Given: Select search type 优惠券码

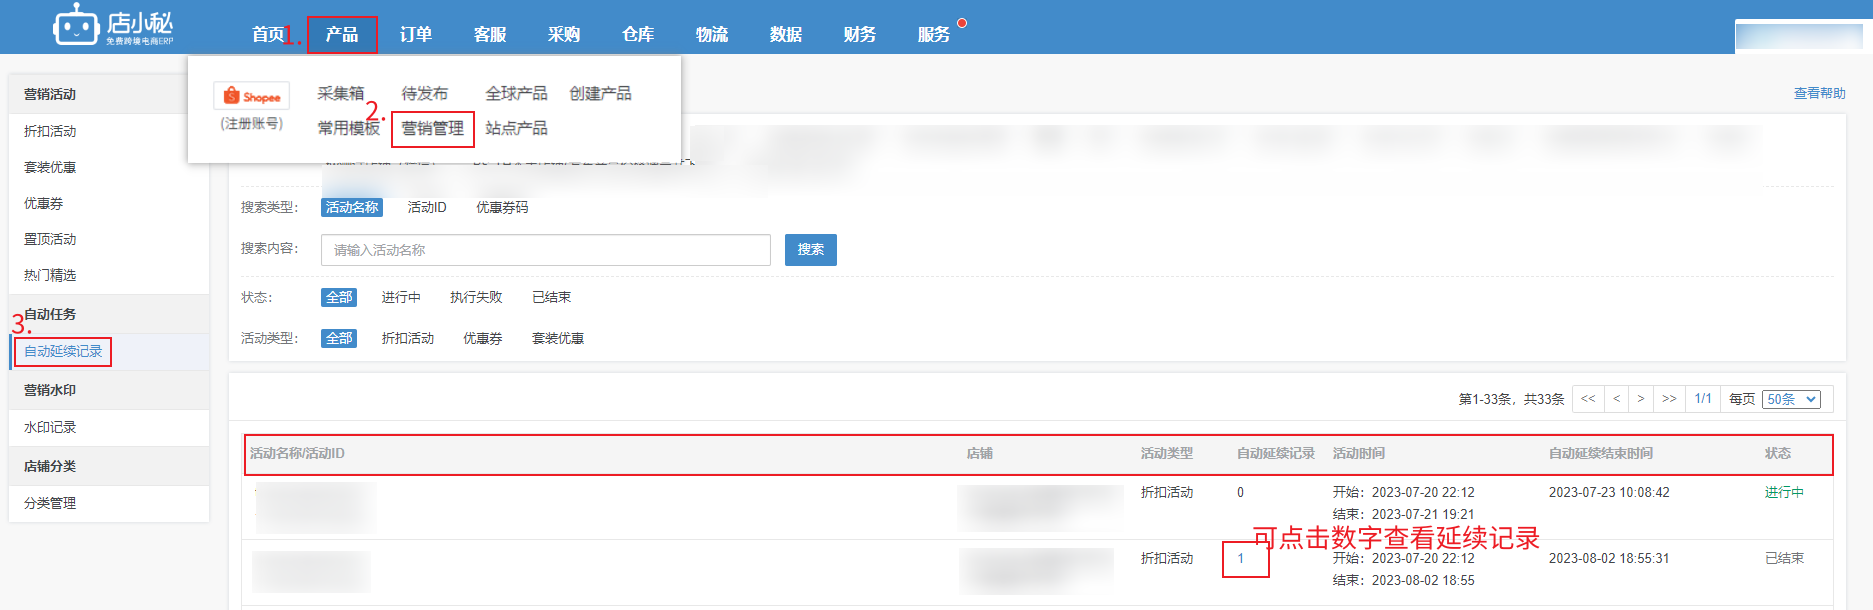Looking at the screenshot, I should (502, 207).
